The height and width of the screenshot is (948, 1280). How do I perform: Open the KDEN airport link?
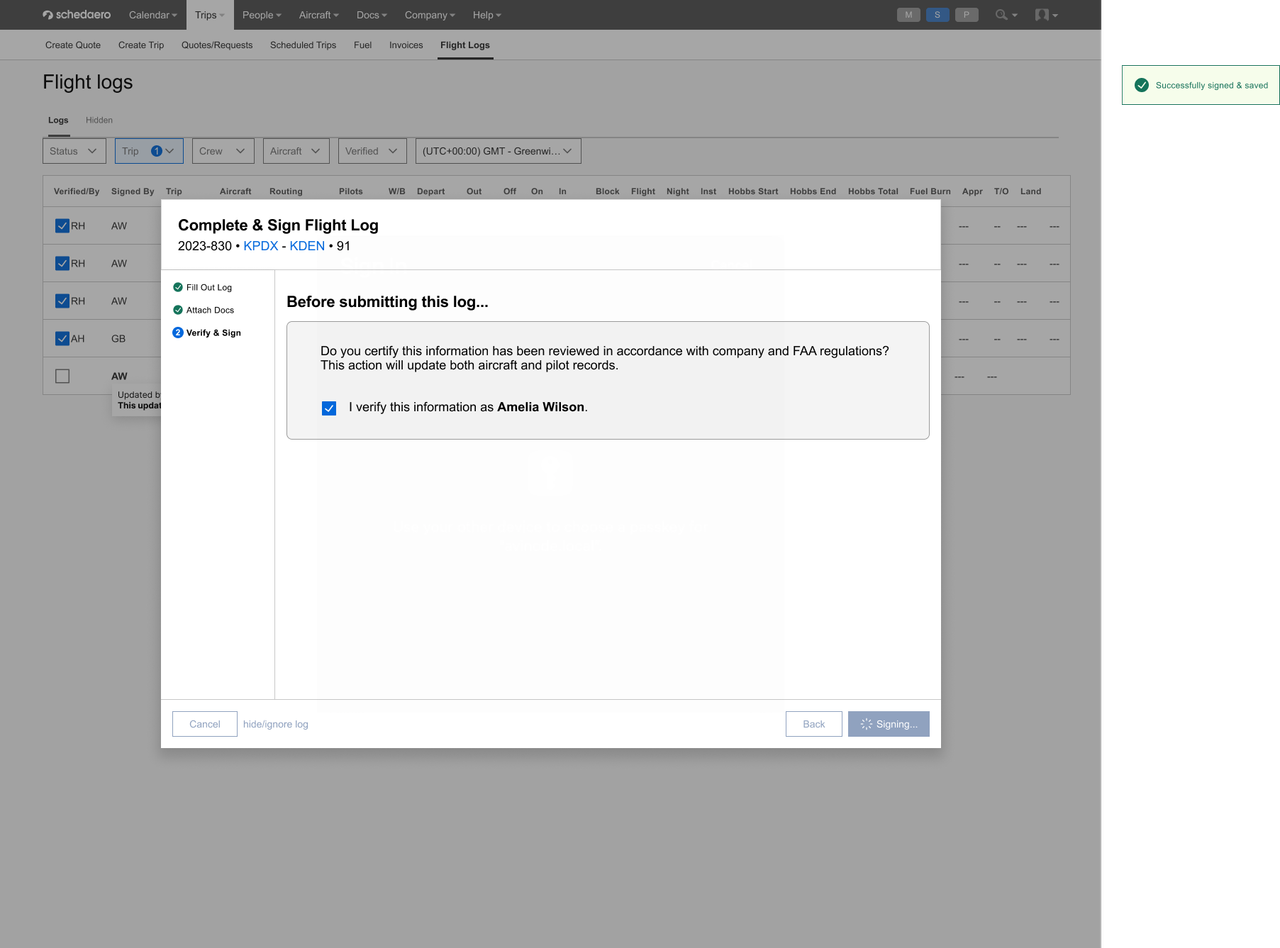307,246
